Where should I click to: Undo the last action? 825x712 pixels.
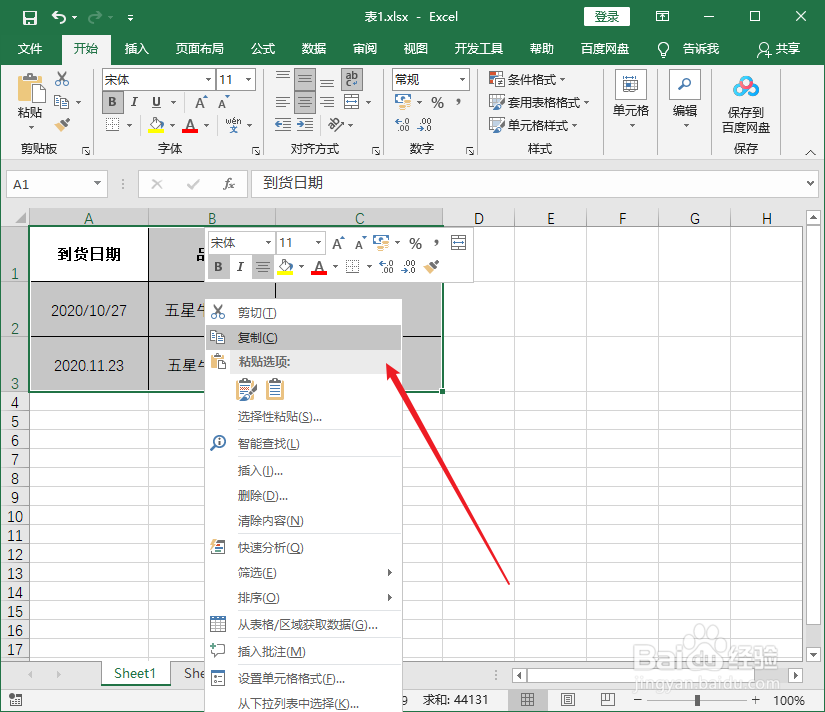coord(58,17)
